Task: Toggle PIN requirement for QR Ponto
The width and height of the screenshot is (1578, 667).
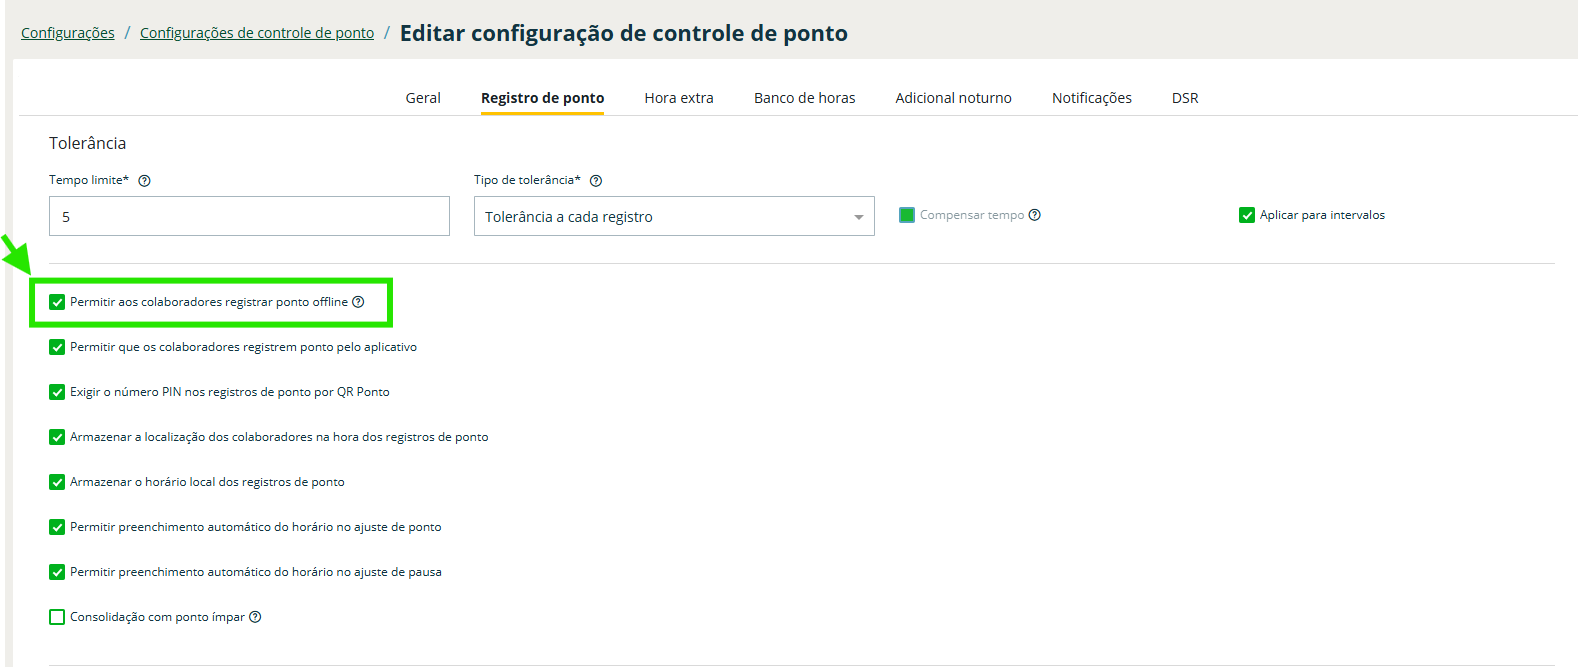Action: (57, 392)
